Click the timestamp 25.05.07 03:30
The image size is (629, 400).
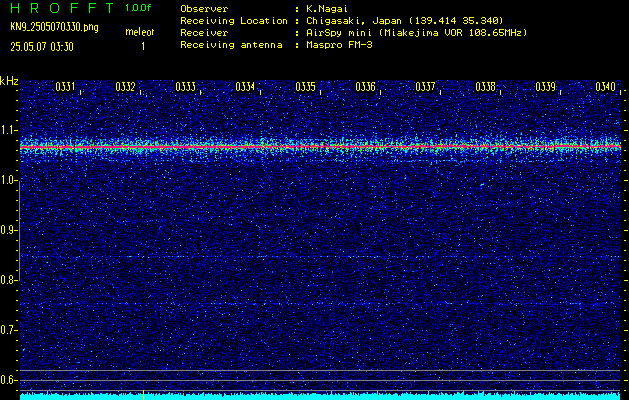click(42, 47)
